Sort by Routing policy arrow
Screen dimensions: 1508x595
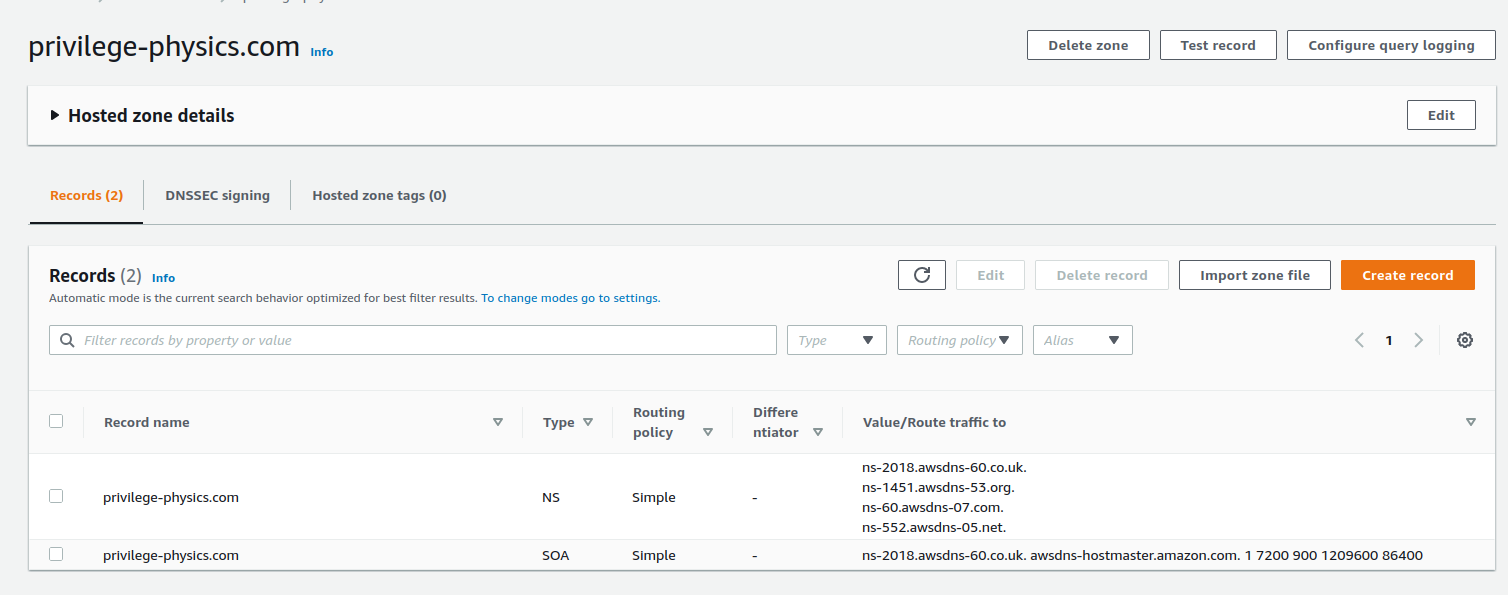tap(708, 432)
